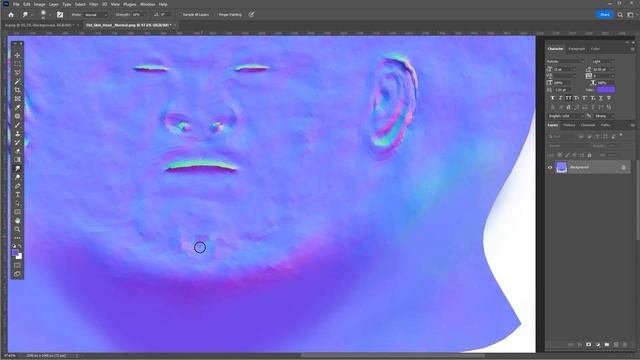Toggle All Caps in Character panel
640x360 pixels.
(x=568, y=98)
